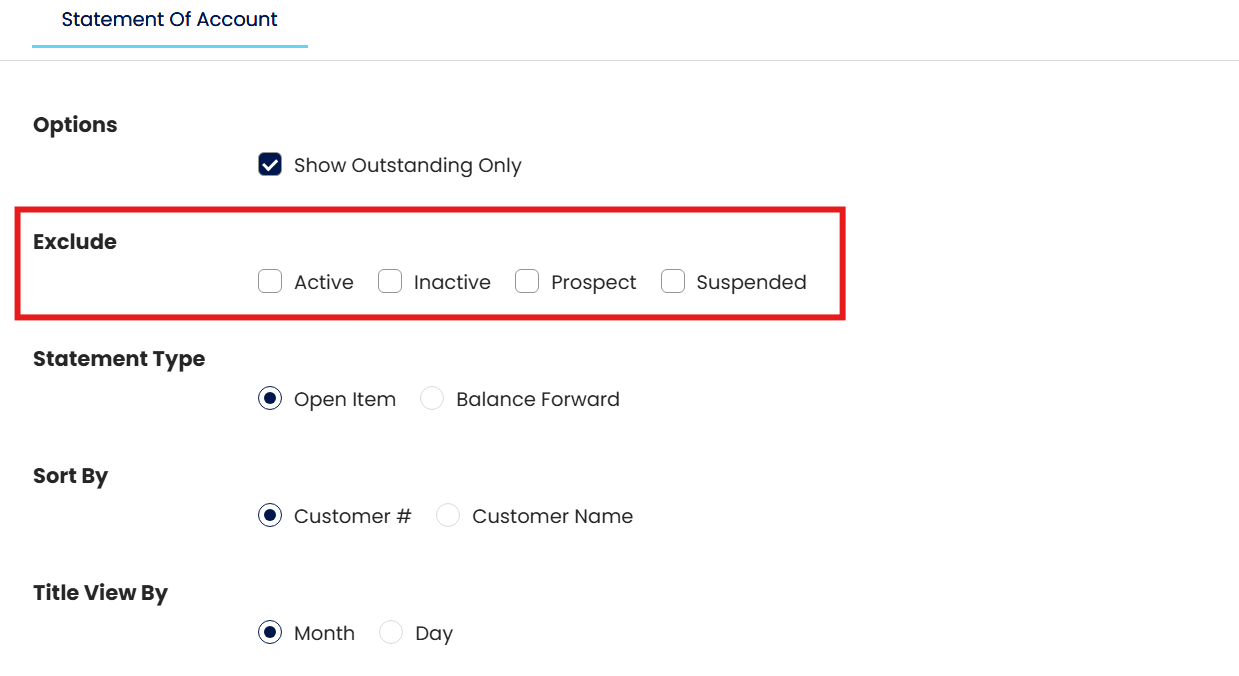Screen dimensions: 1239x676
Task: Select the Customer # sort radio button
Action: (x=270, y=516)
